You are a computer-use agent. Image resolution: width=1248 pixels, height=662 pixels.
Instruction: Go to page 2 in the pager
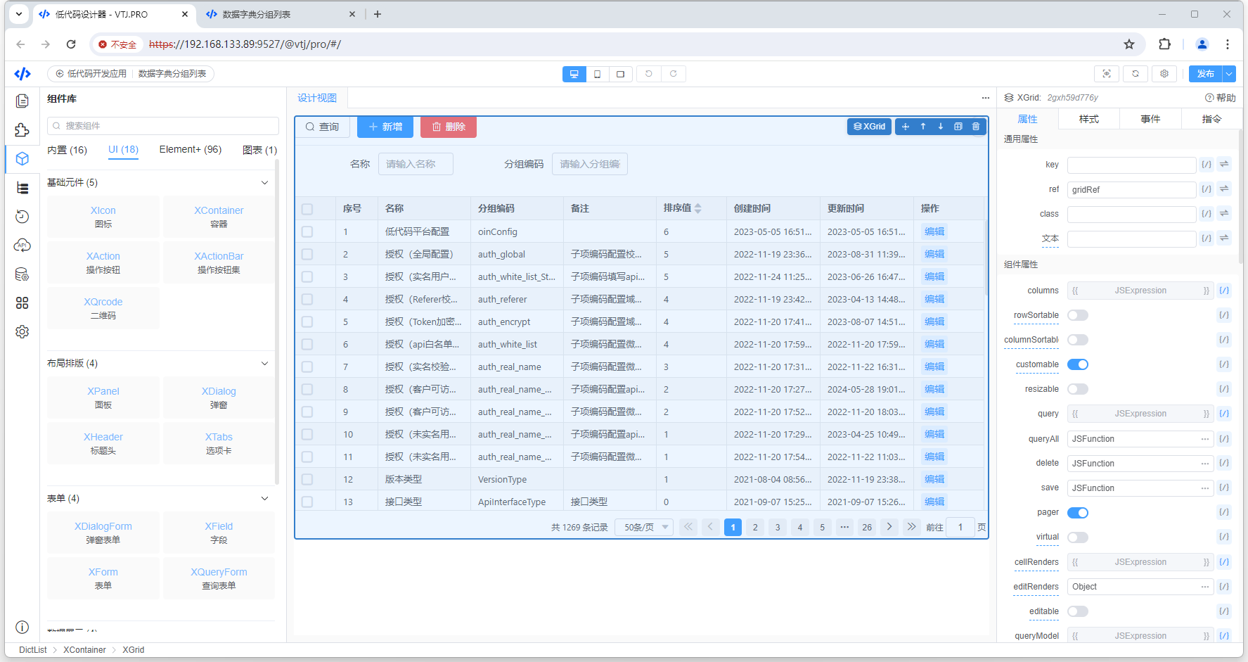[755, 527]
